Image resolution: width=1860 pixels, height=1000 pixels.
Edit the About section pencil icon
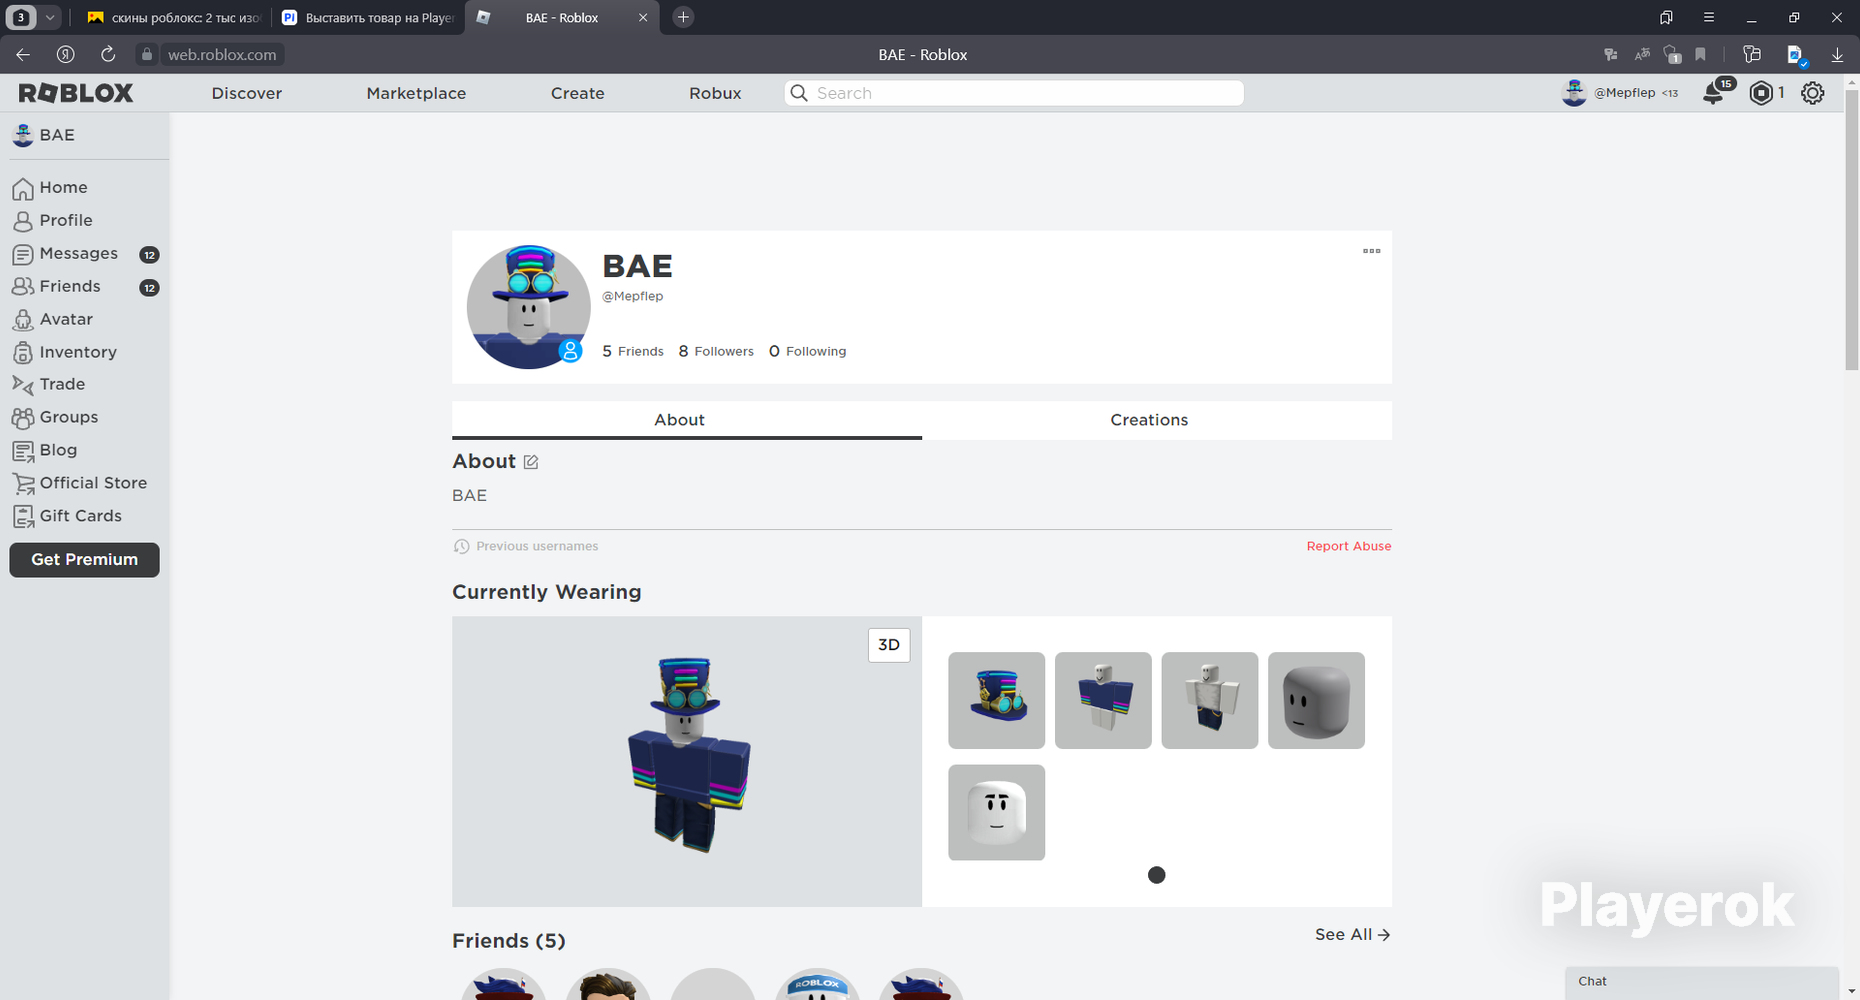pyautogui.click(x=531, y=462)
